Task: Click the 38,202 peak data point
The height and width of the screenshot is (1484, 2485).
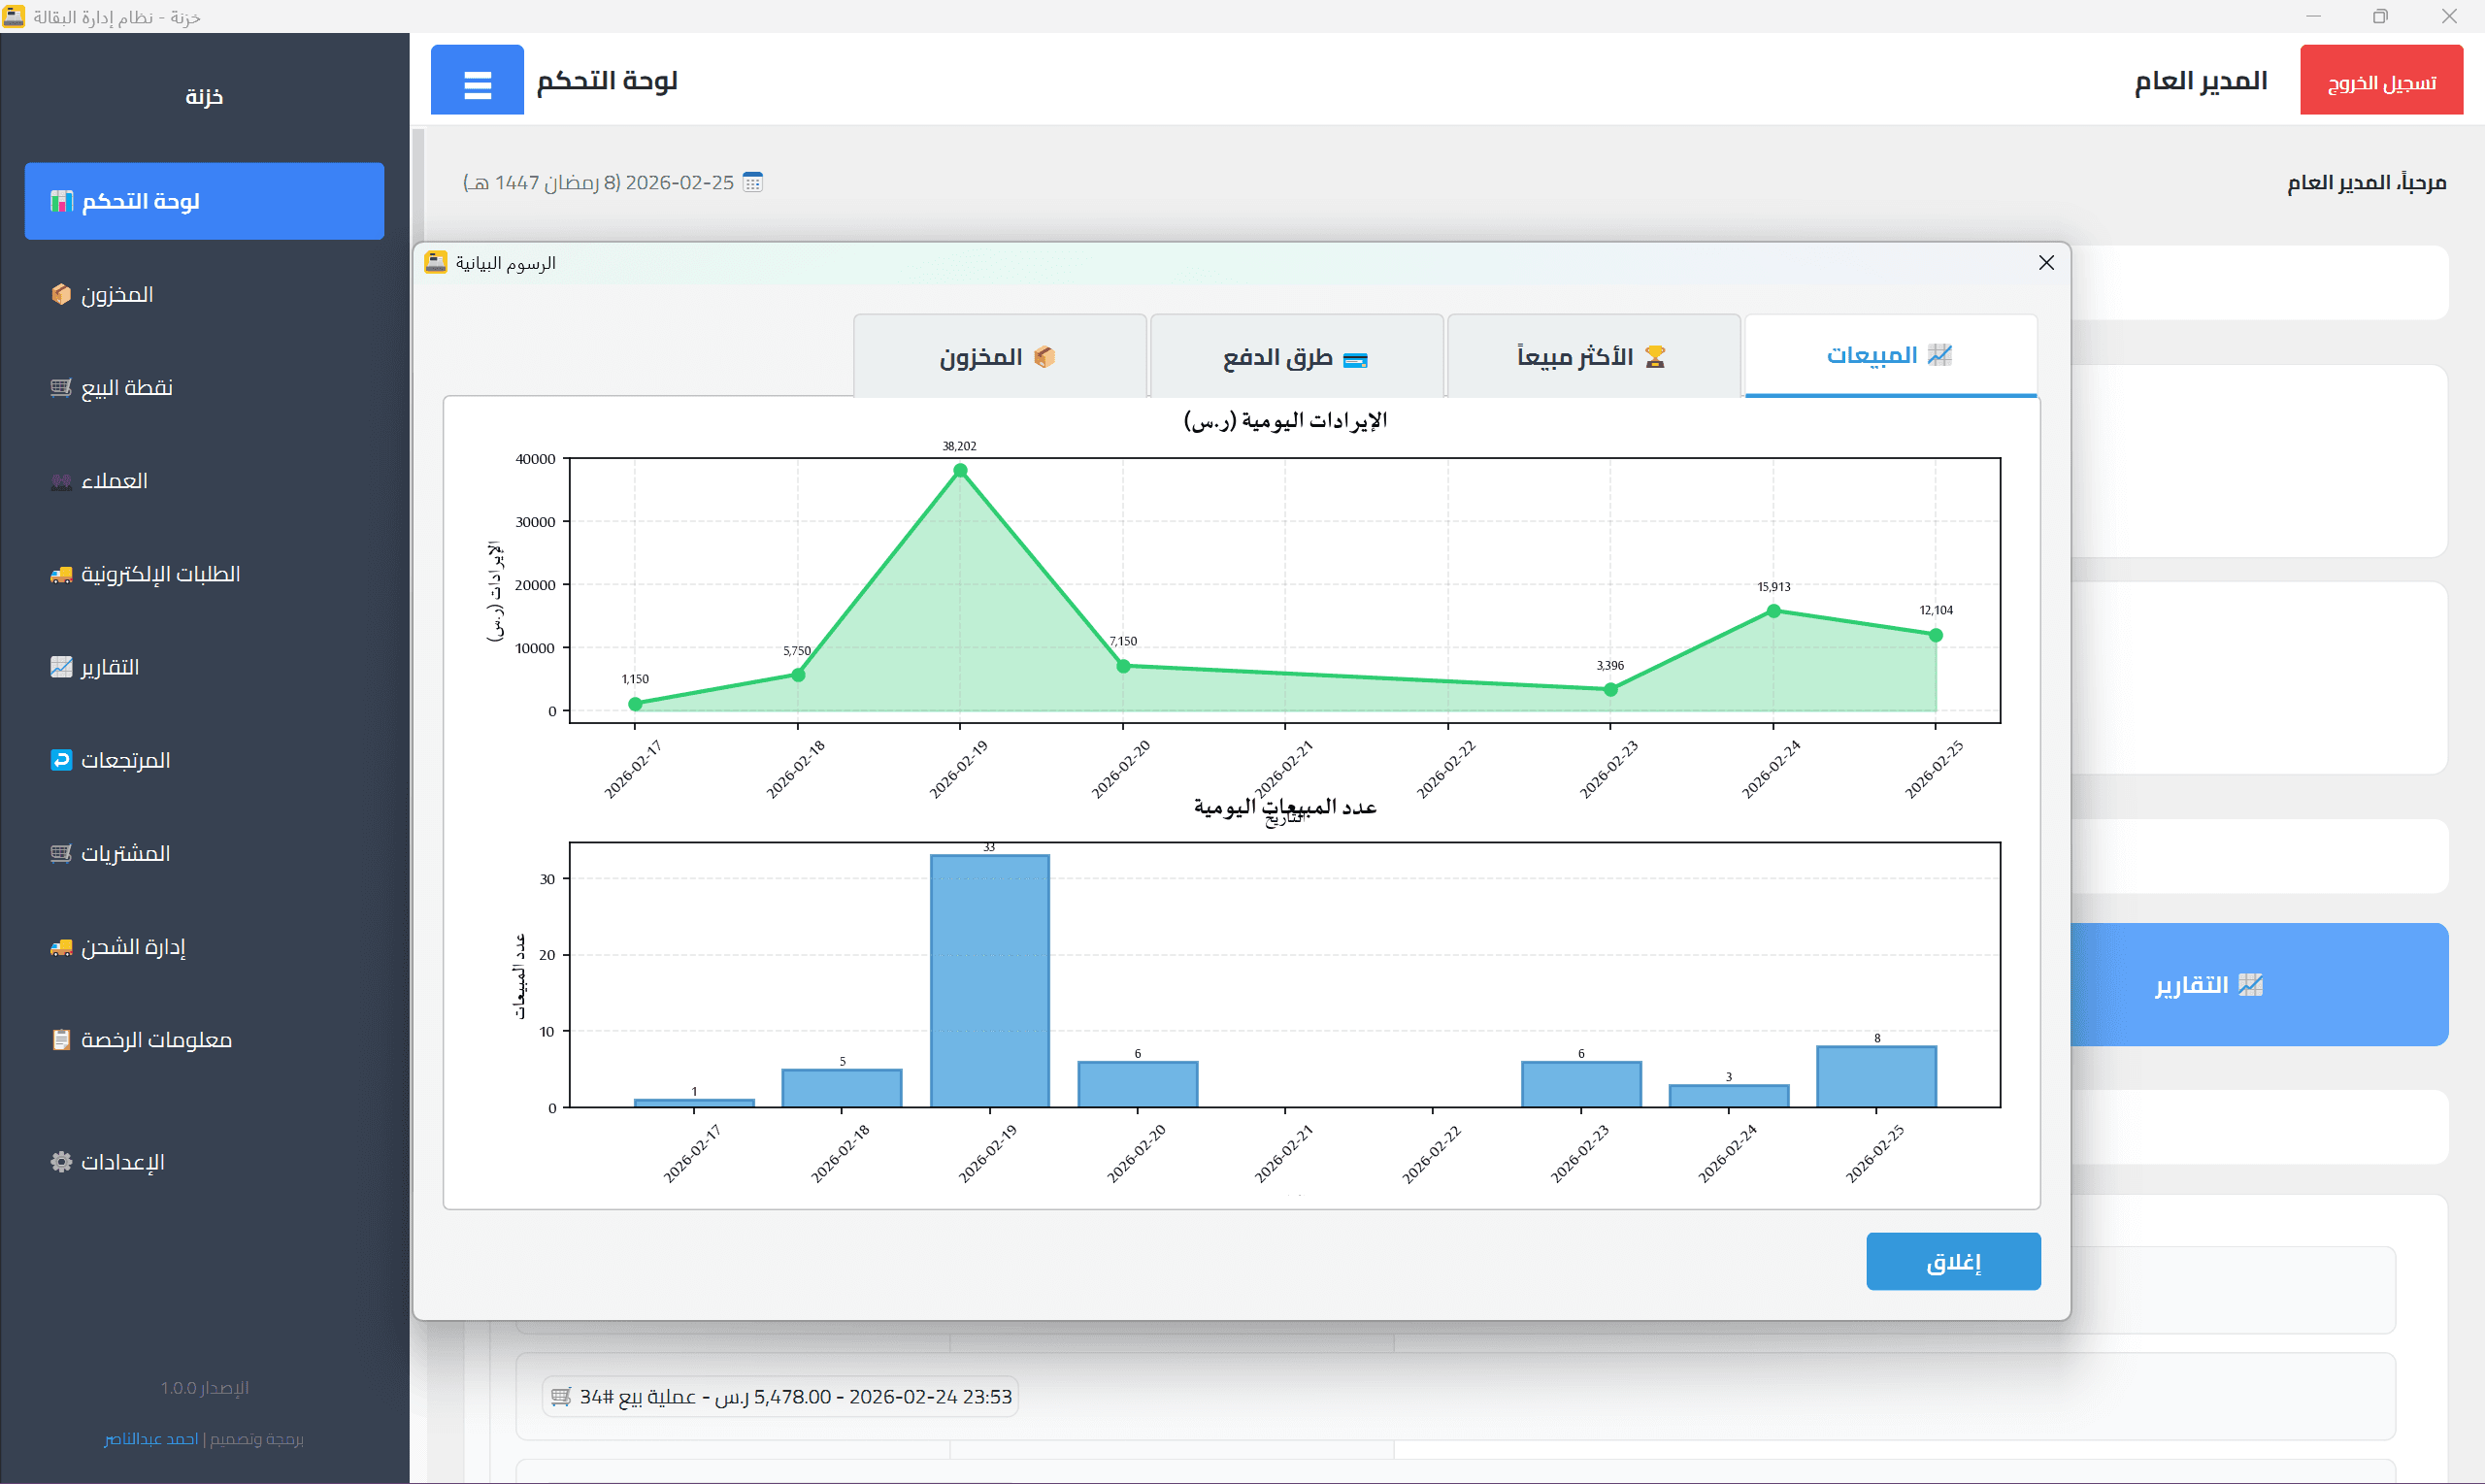Action: pyautogui.click(x=960, y=470)
